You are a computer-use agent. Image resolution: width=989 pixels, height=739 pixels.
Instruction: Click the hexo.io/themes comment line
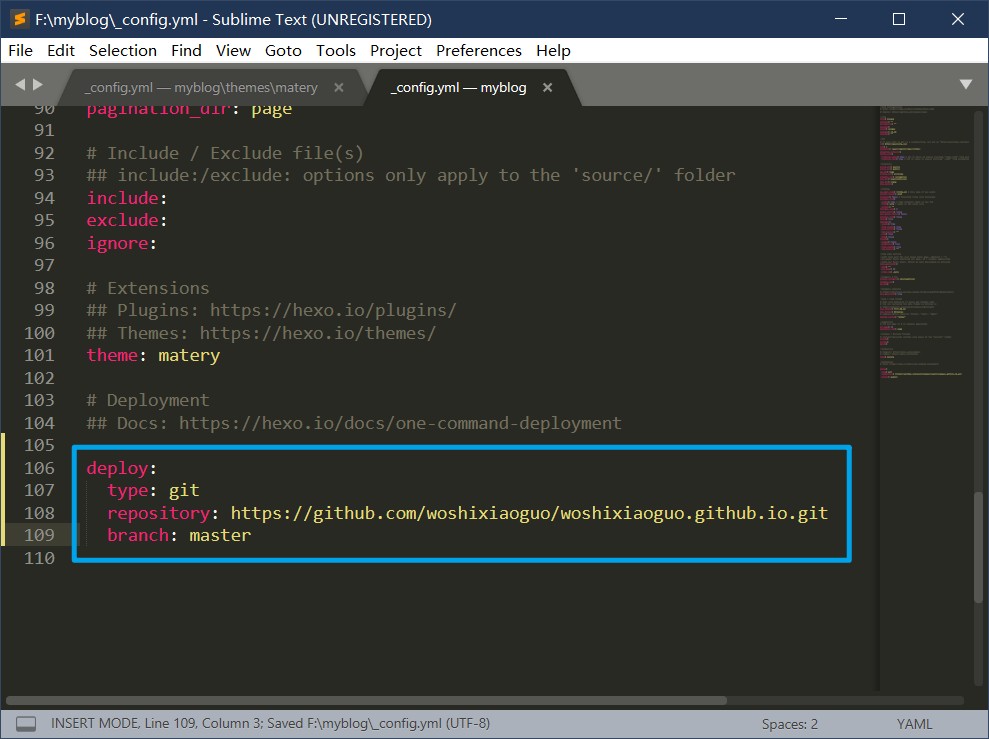point(261,333)
